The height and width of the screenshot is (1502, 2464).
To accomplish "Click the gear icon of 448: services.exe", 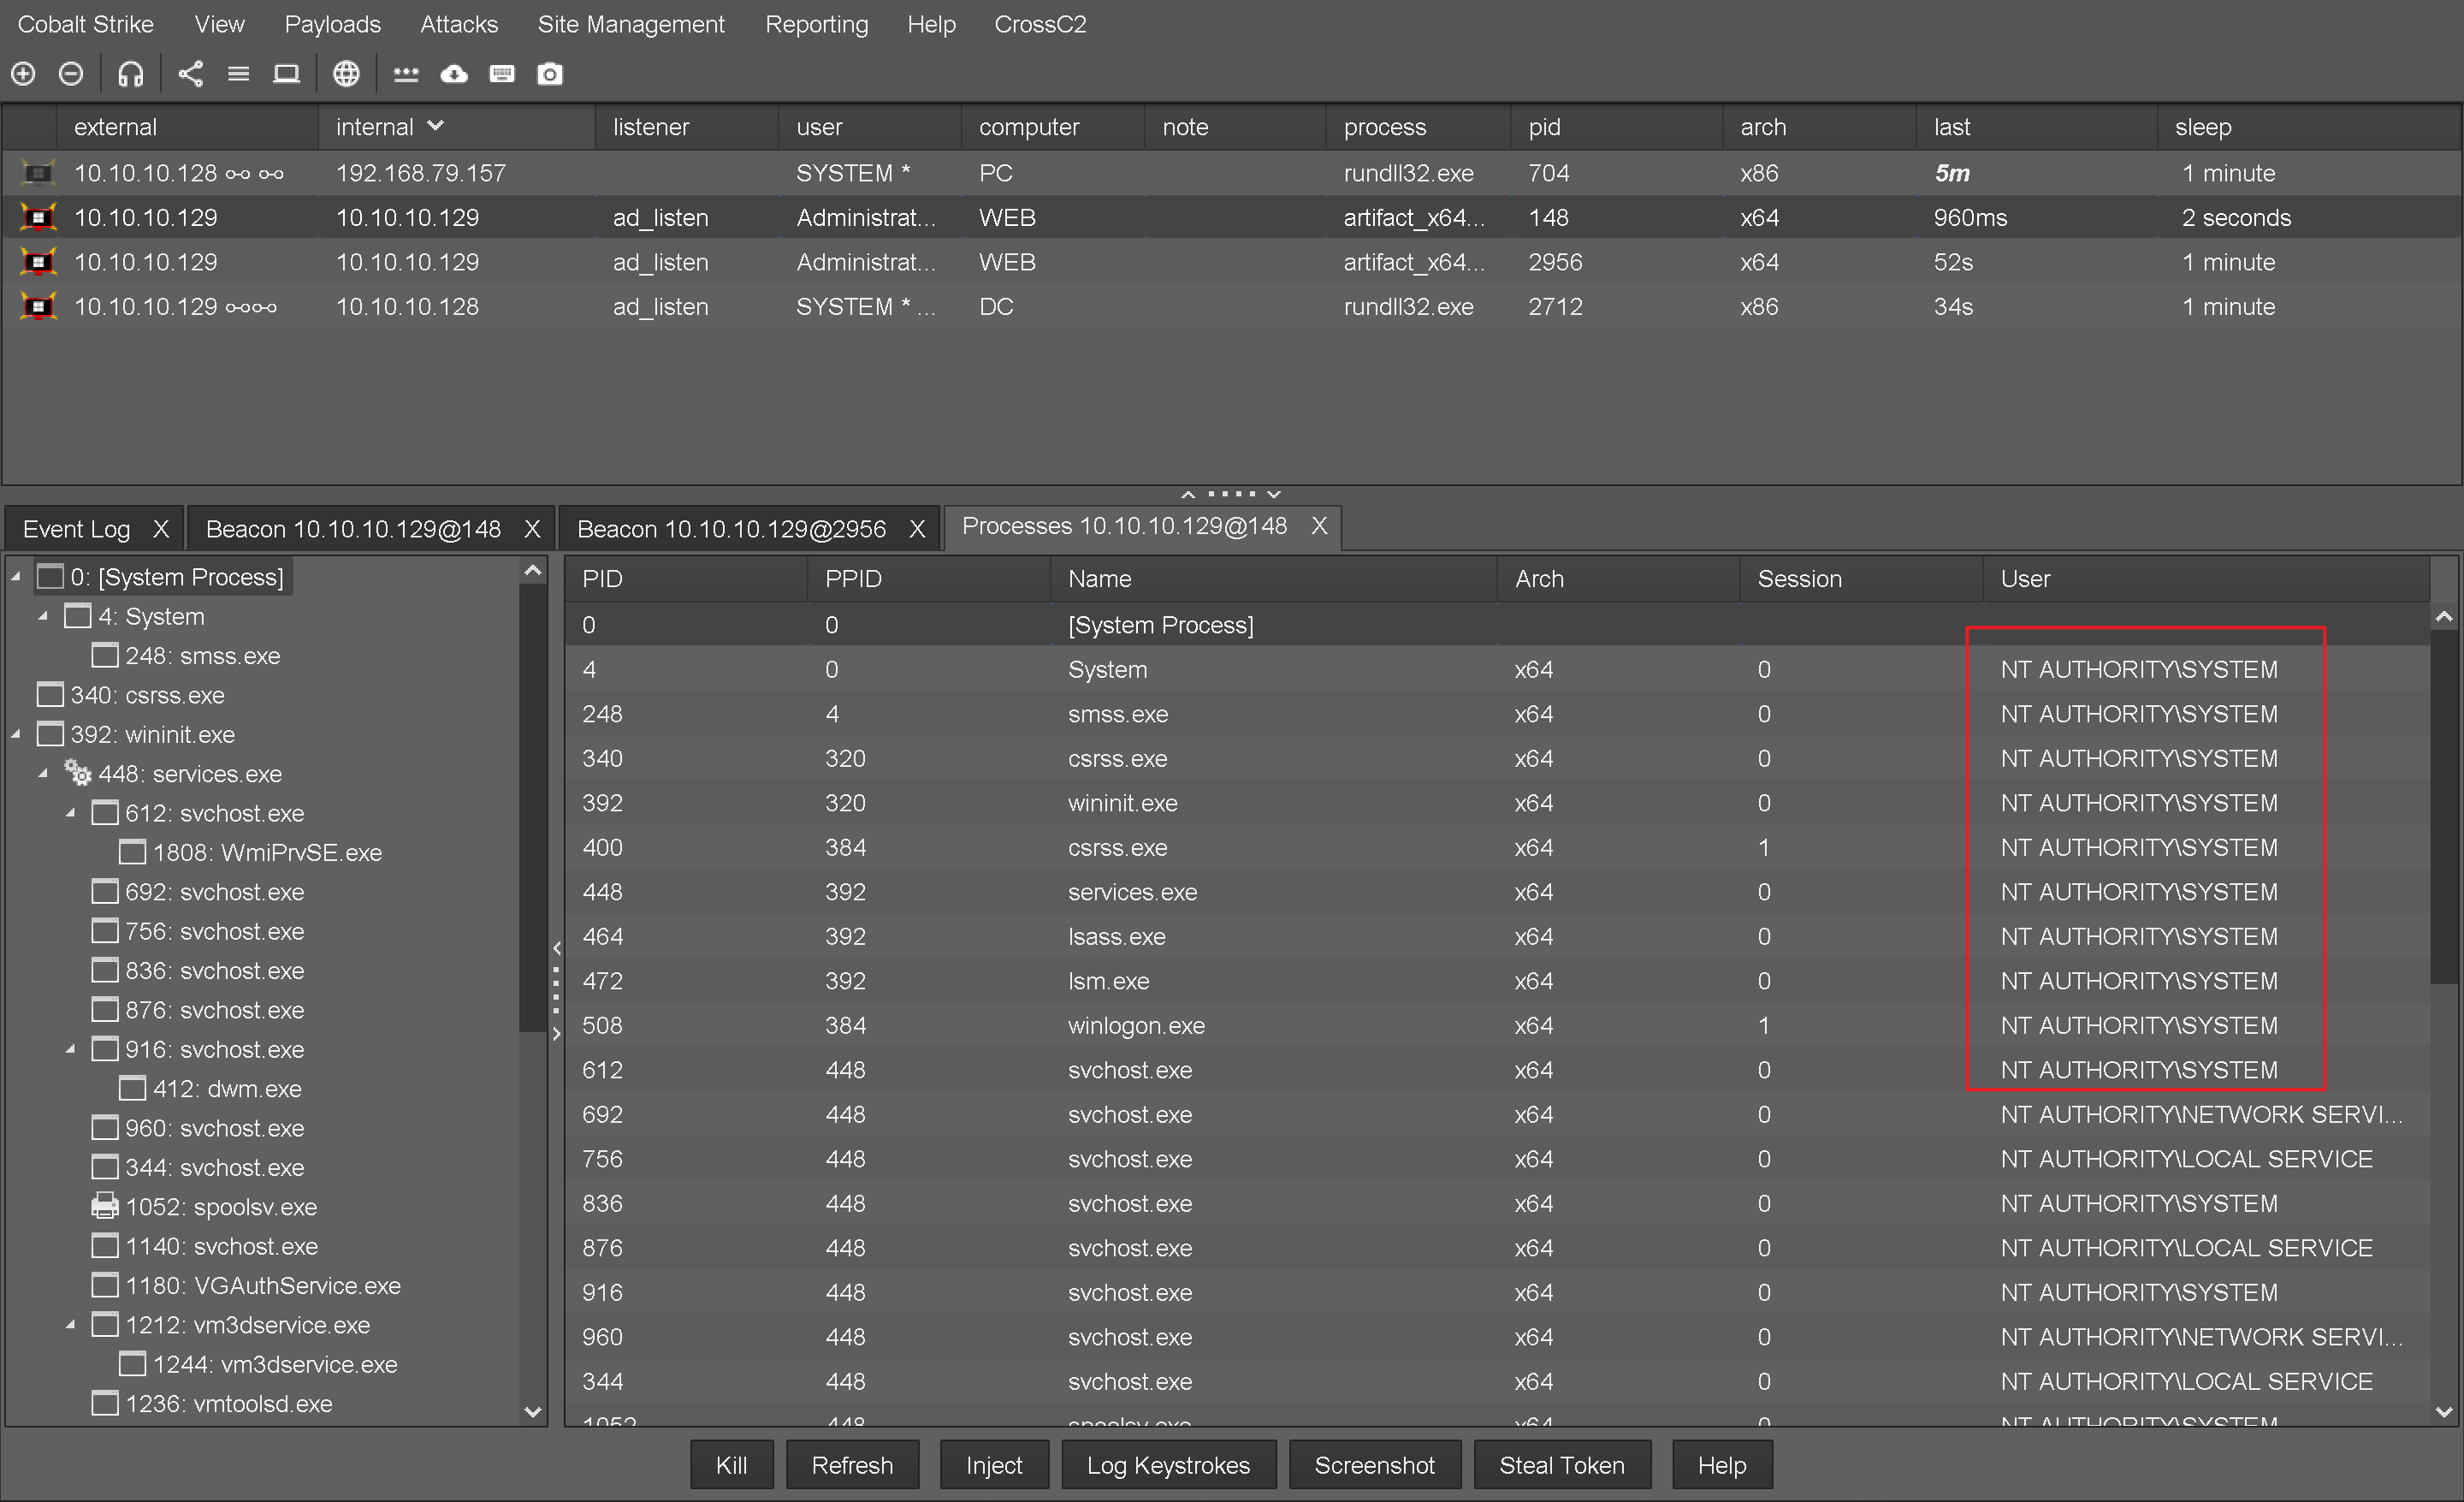I will (78, 773).
